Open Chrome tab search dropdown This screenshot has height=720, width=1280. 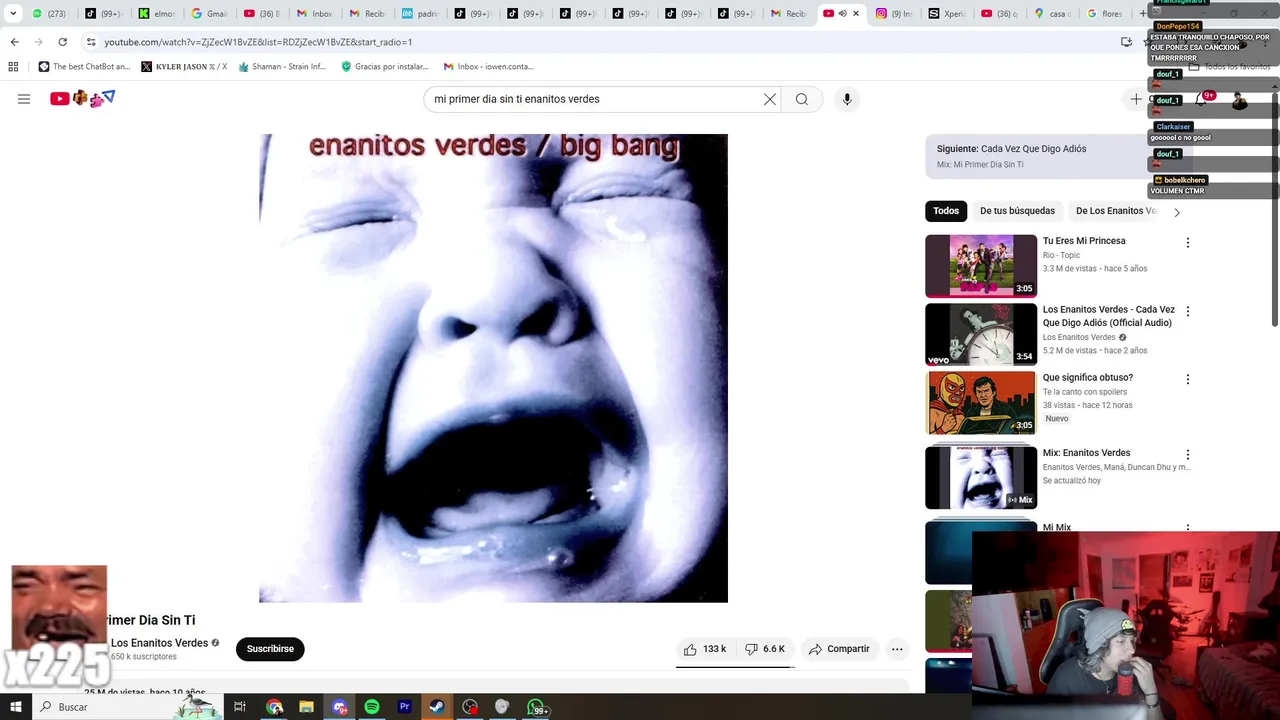(x=13, y=13)
